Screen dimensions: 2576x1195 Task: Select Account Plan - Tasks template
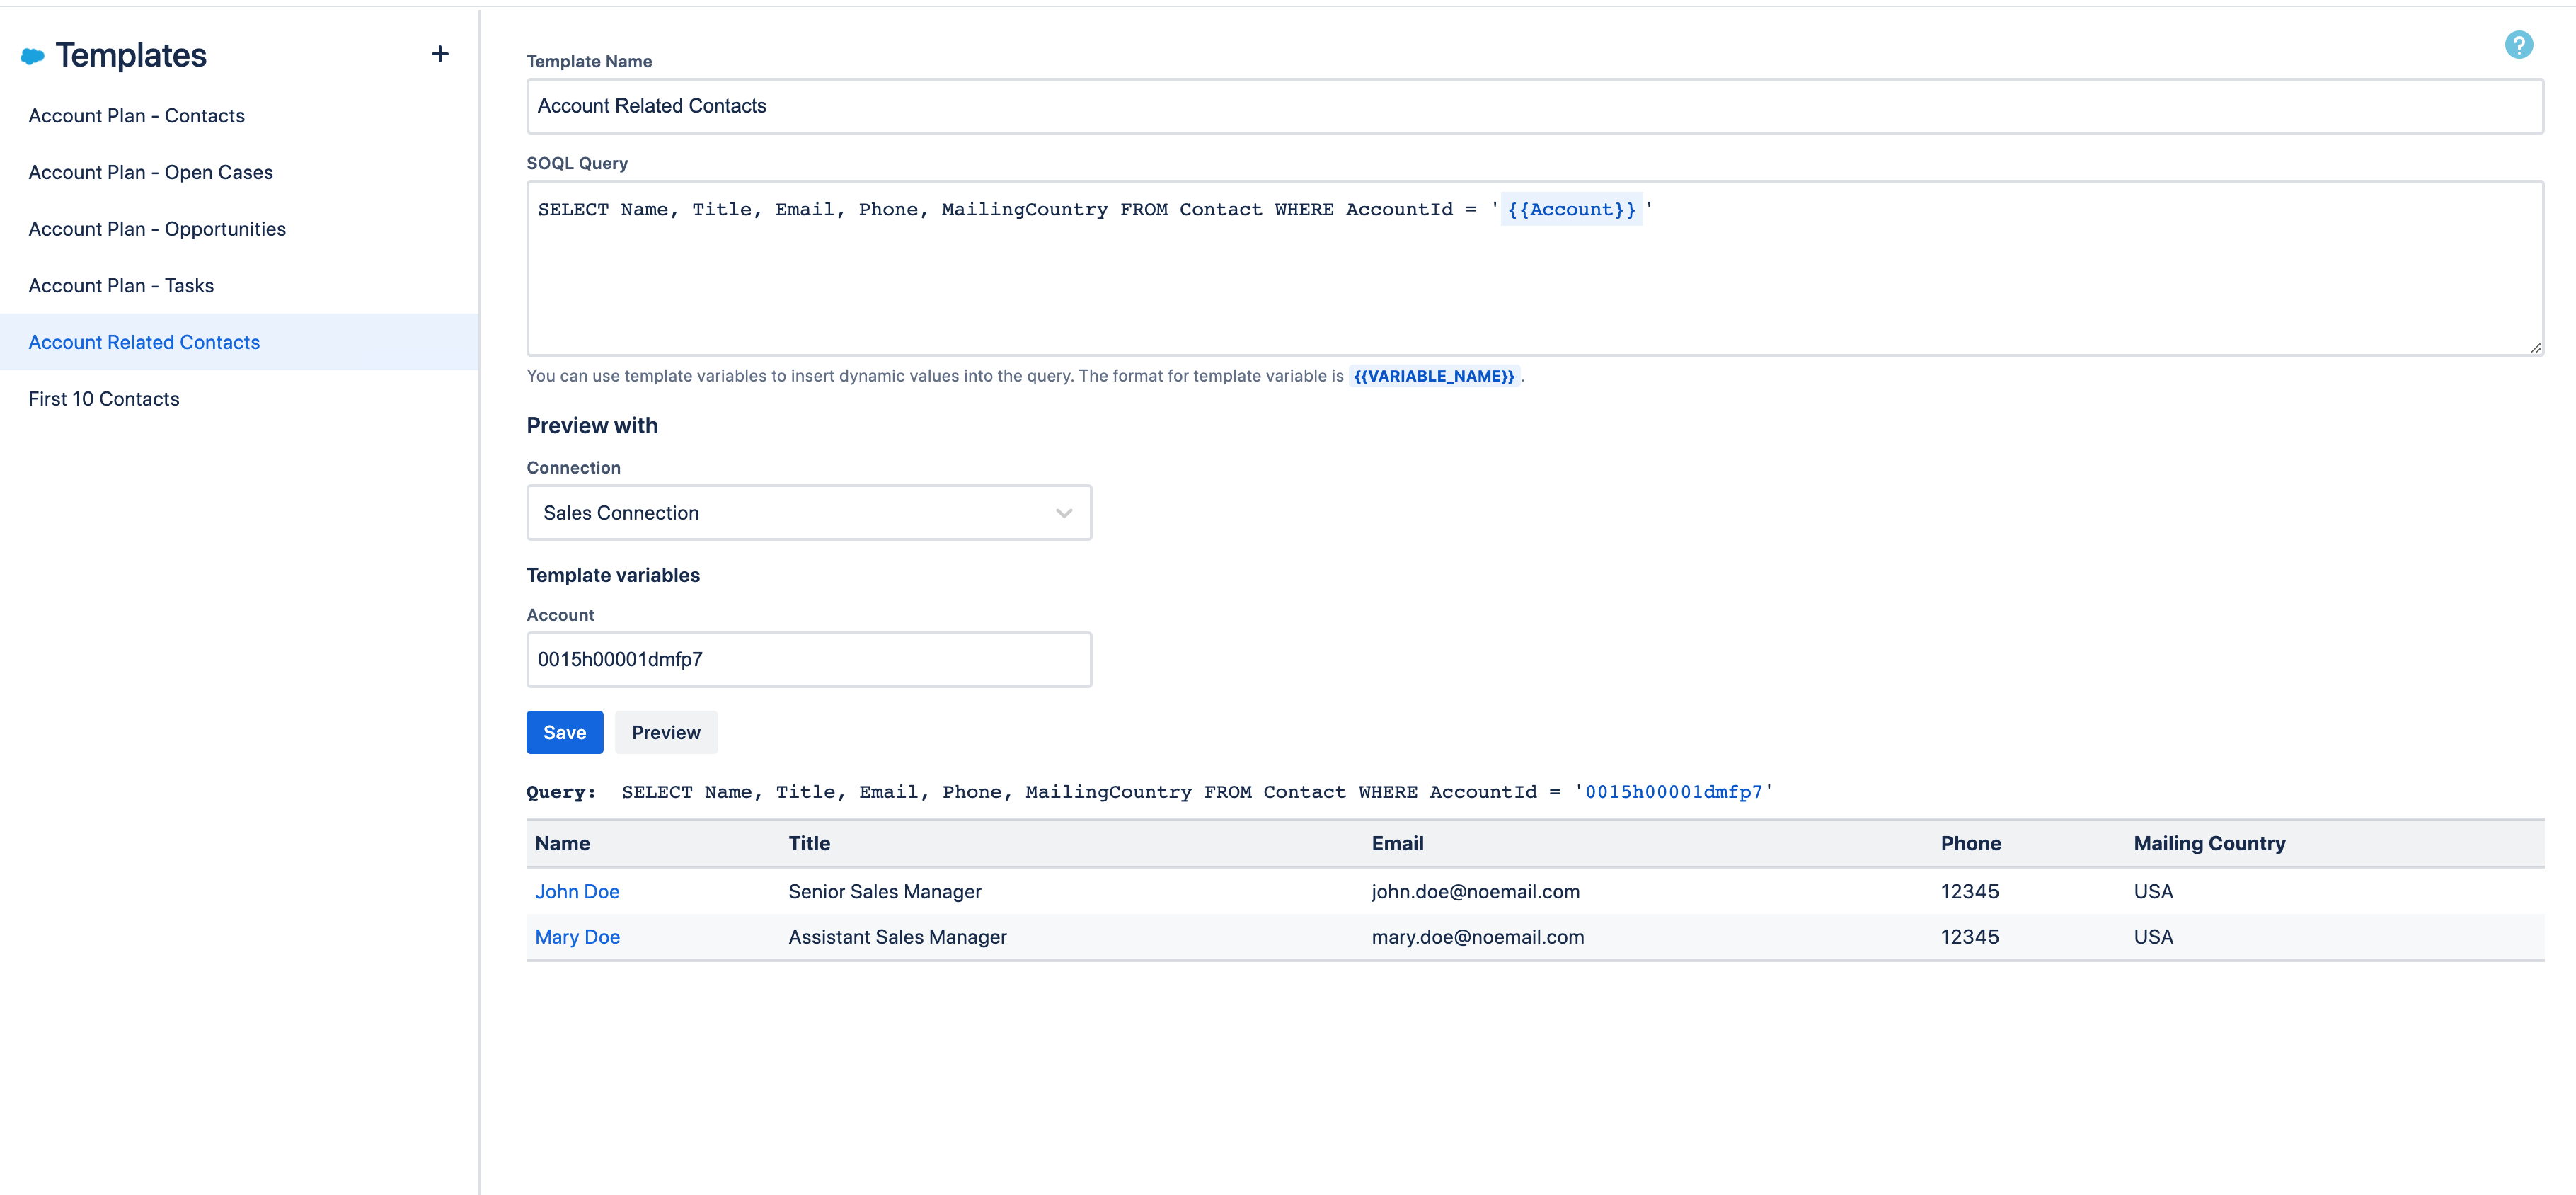click(x=121, y=286)
